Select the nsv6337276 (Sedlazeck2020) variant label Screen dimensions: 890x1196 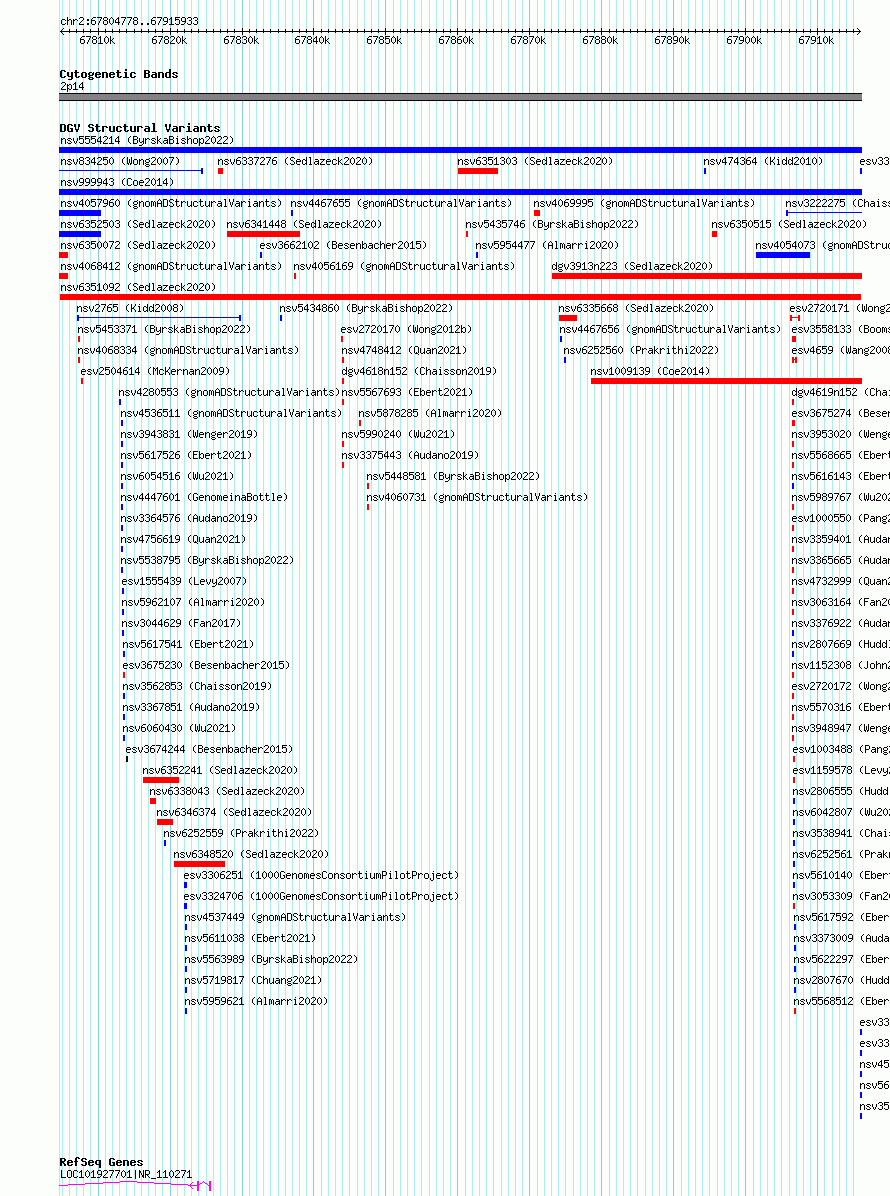[295, 161]
